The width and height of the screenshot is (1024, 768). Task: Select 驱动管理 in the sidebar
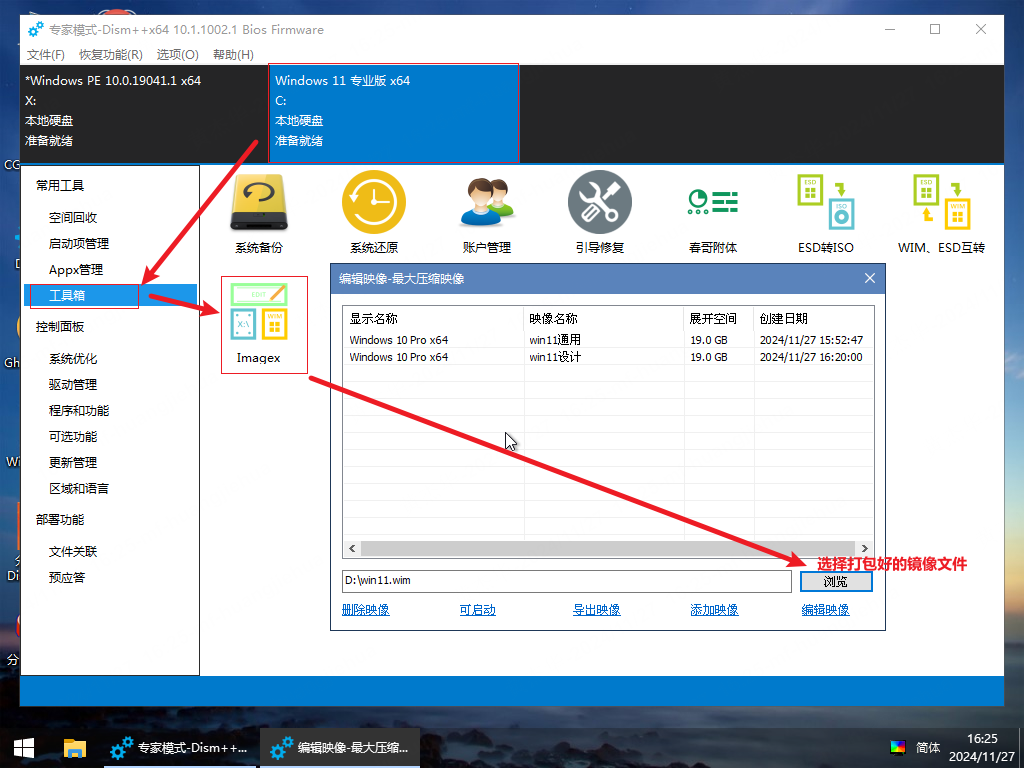pyautogui.click(x=72, y=385)
